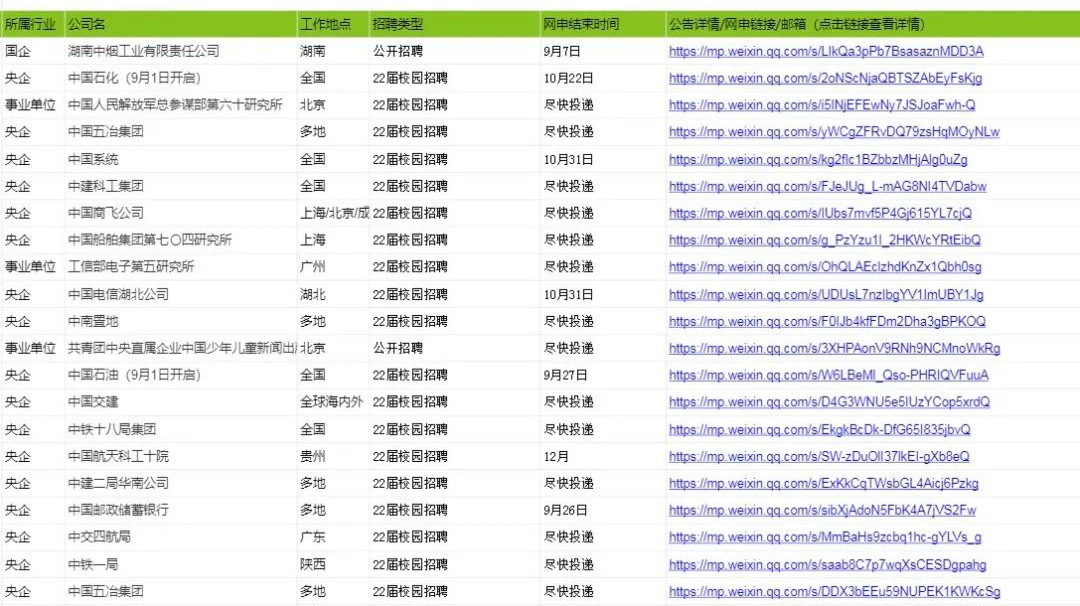The image size is (1080, 606).
Task: Select the 招聘类型 column header
Action: (455, 24)
